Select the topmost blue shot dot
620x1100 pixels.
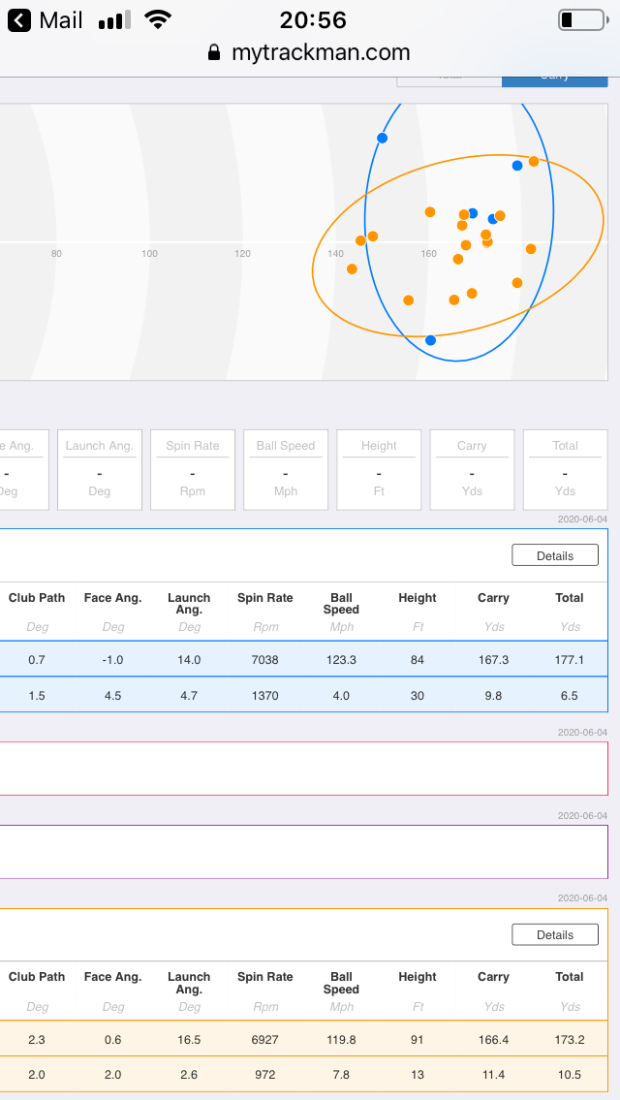tap(382, 138)
